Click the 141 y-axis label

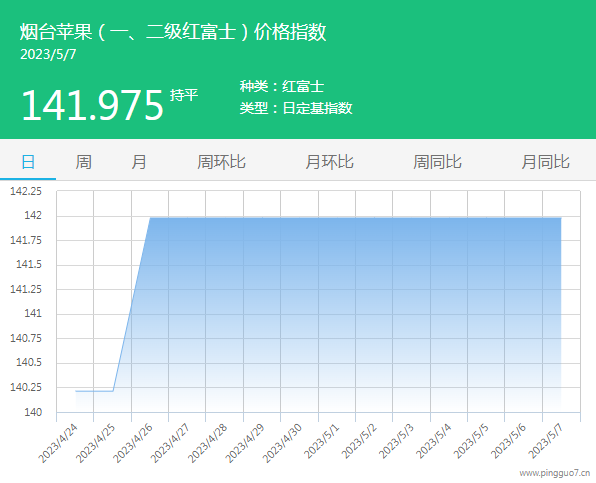[33, 314]
